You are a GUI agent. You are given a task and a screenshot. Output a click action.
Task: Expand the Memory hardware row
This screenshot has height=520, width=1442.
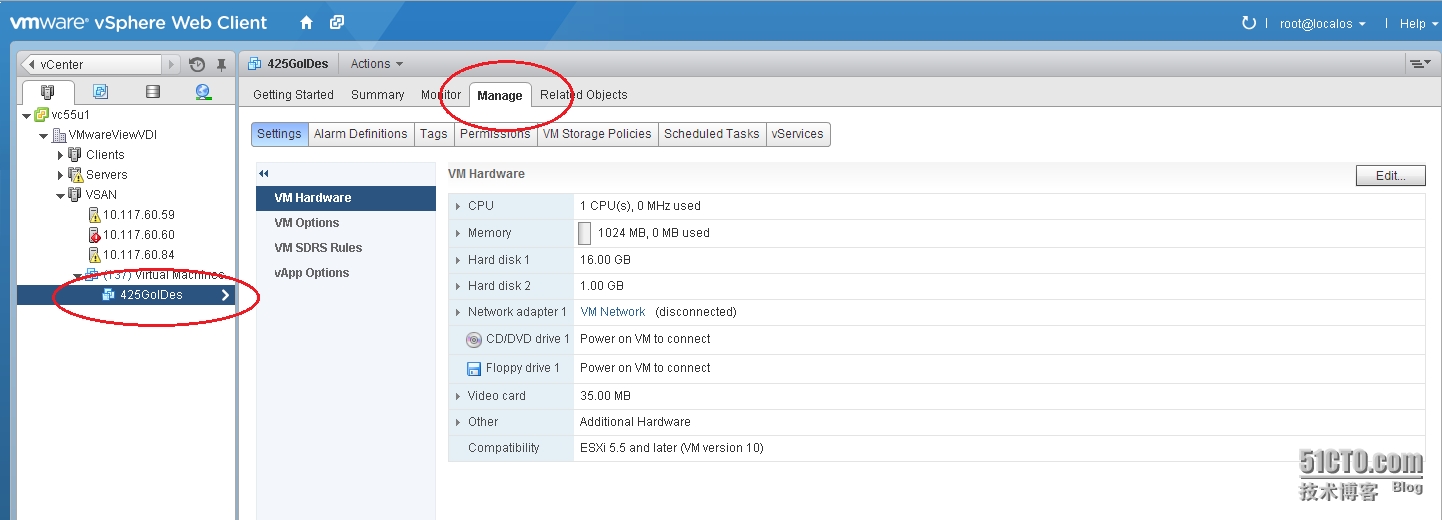click(x=458, y=233)
